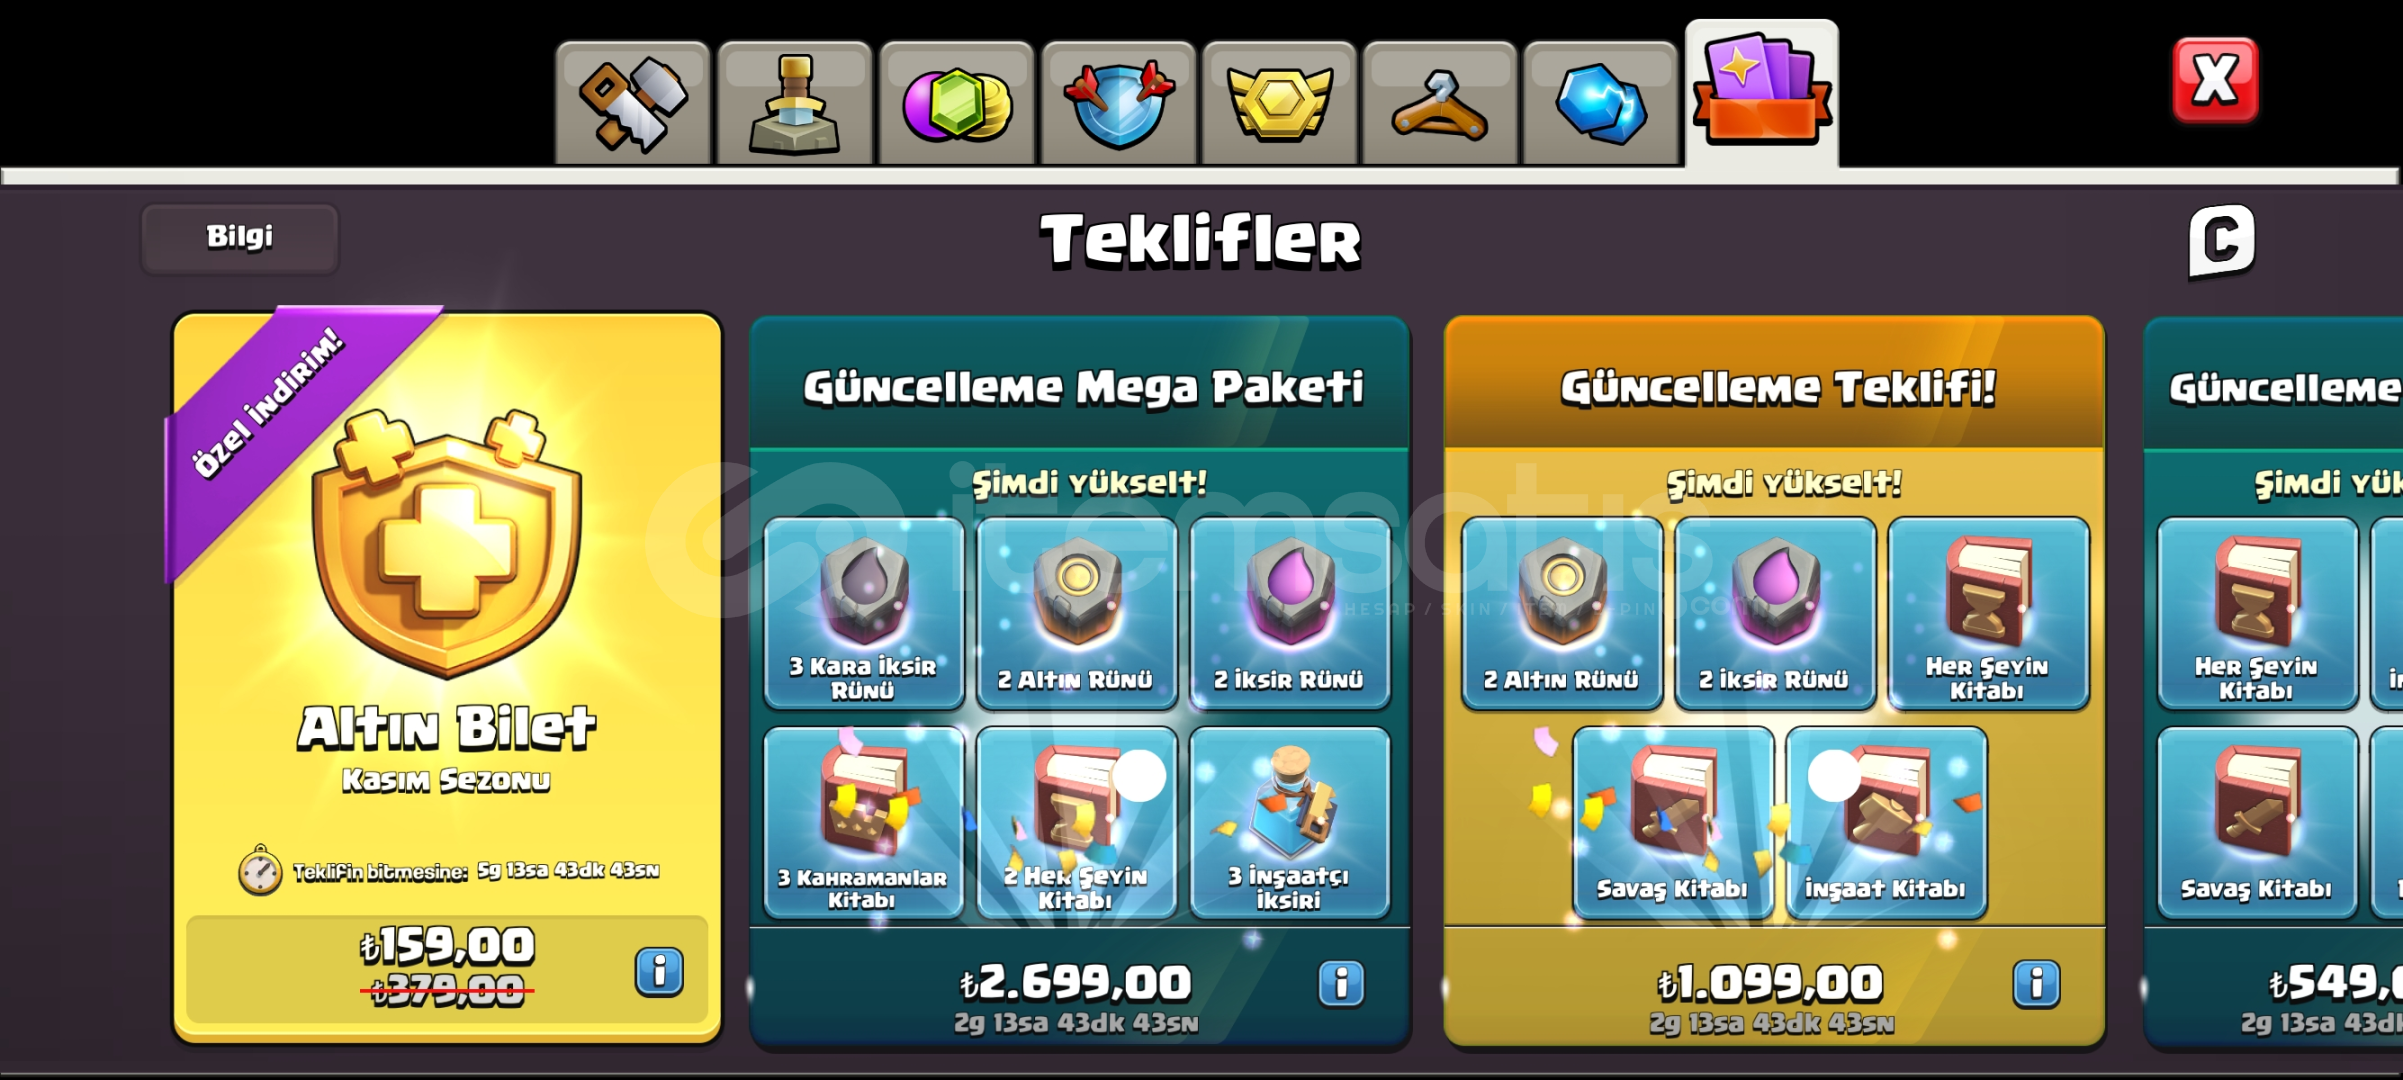This screenshot has width=2403, height=1080.
Task: Open the clothes hanger skins tab
Action: [x=1440, y=103]
